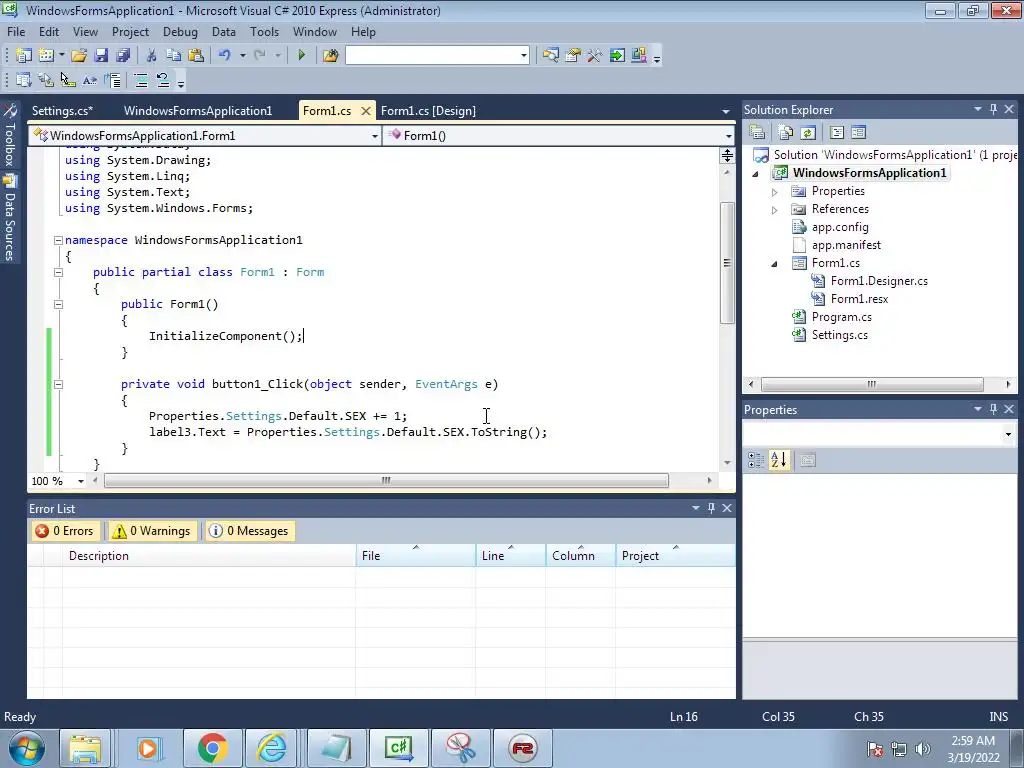
Task: Select Program.cs in Solution Explorer
Action: pos(841,317)
